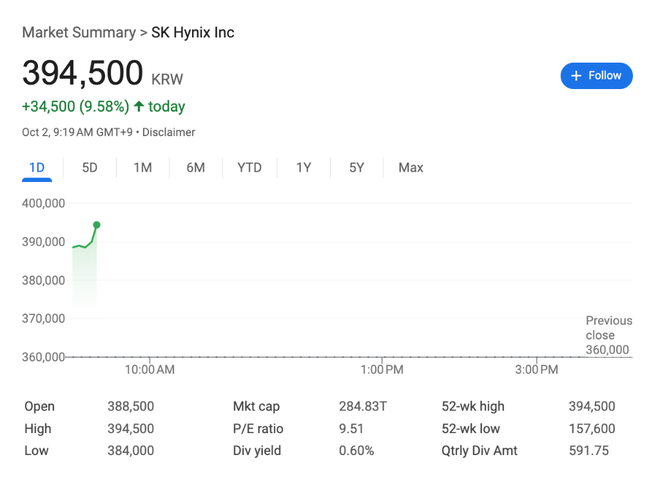Select the YTD range tab
The image size is (660, 477).
pos(249,167)
